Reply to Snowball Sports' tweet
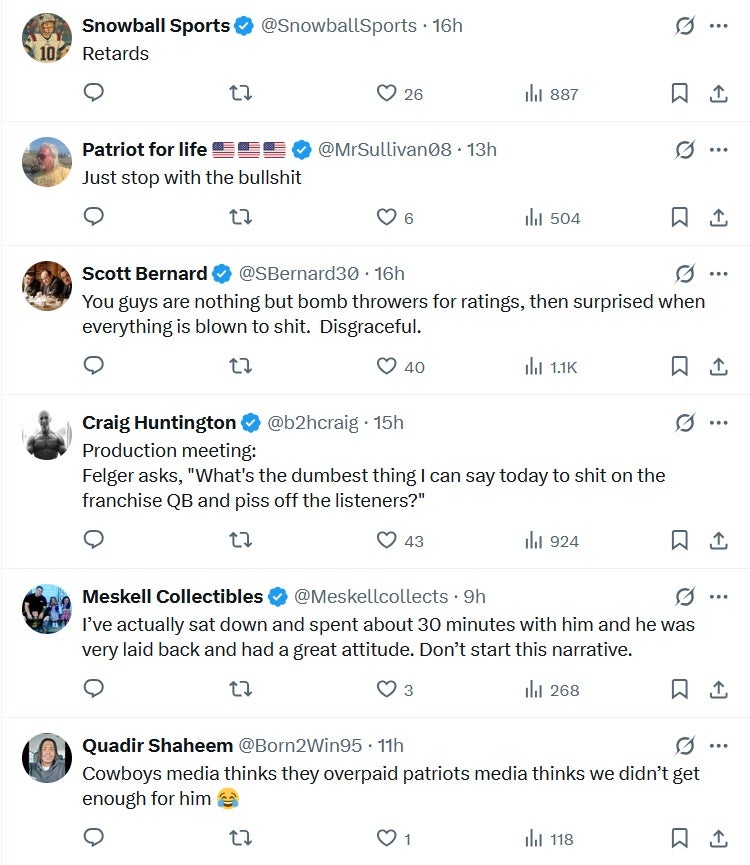The height and width of the screenshot is (865, 750). [94, 93]
